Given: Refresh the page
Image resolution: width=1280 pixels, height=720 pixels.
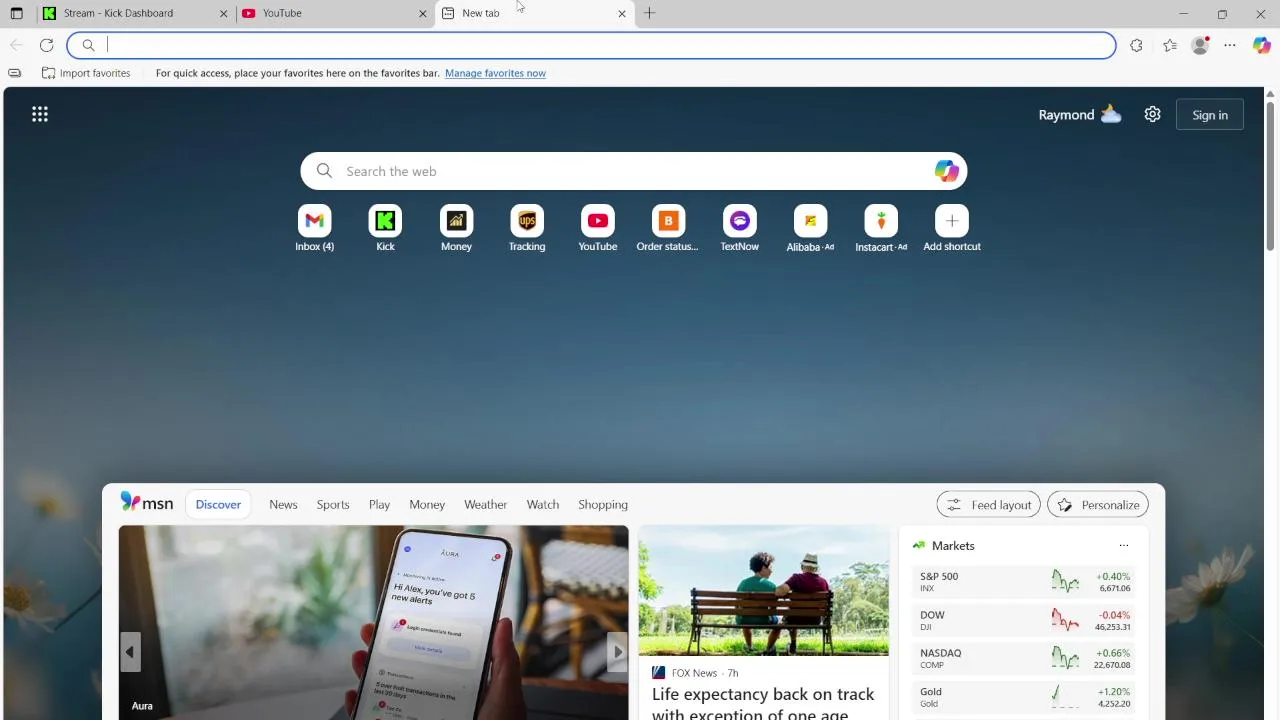Looking at the screenshot, I should [46, 45].
